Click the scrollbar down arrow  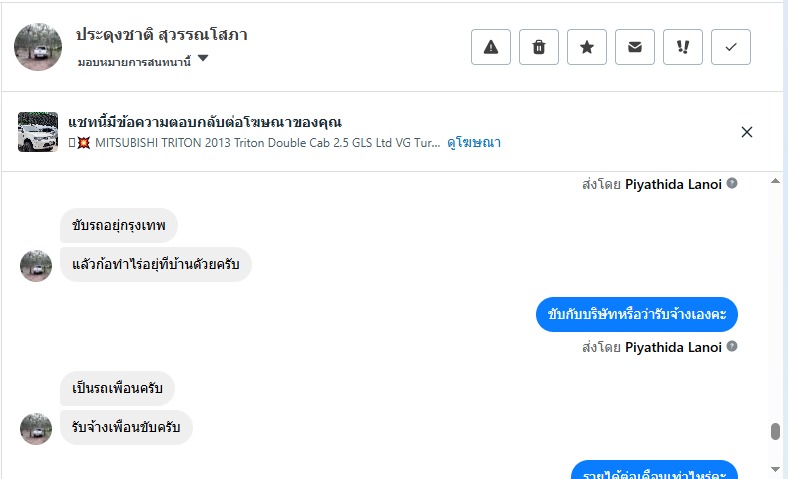click(x=775, y=469)
